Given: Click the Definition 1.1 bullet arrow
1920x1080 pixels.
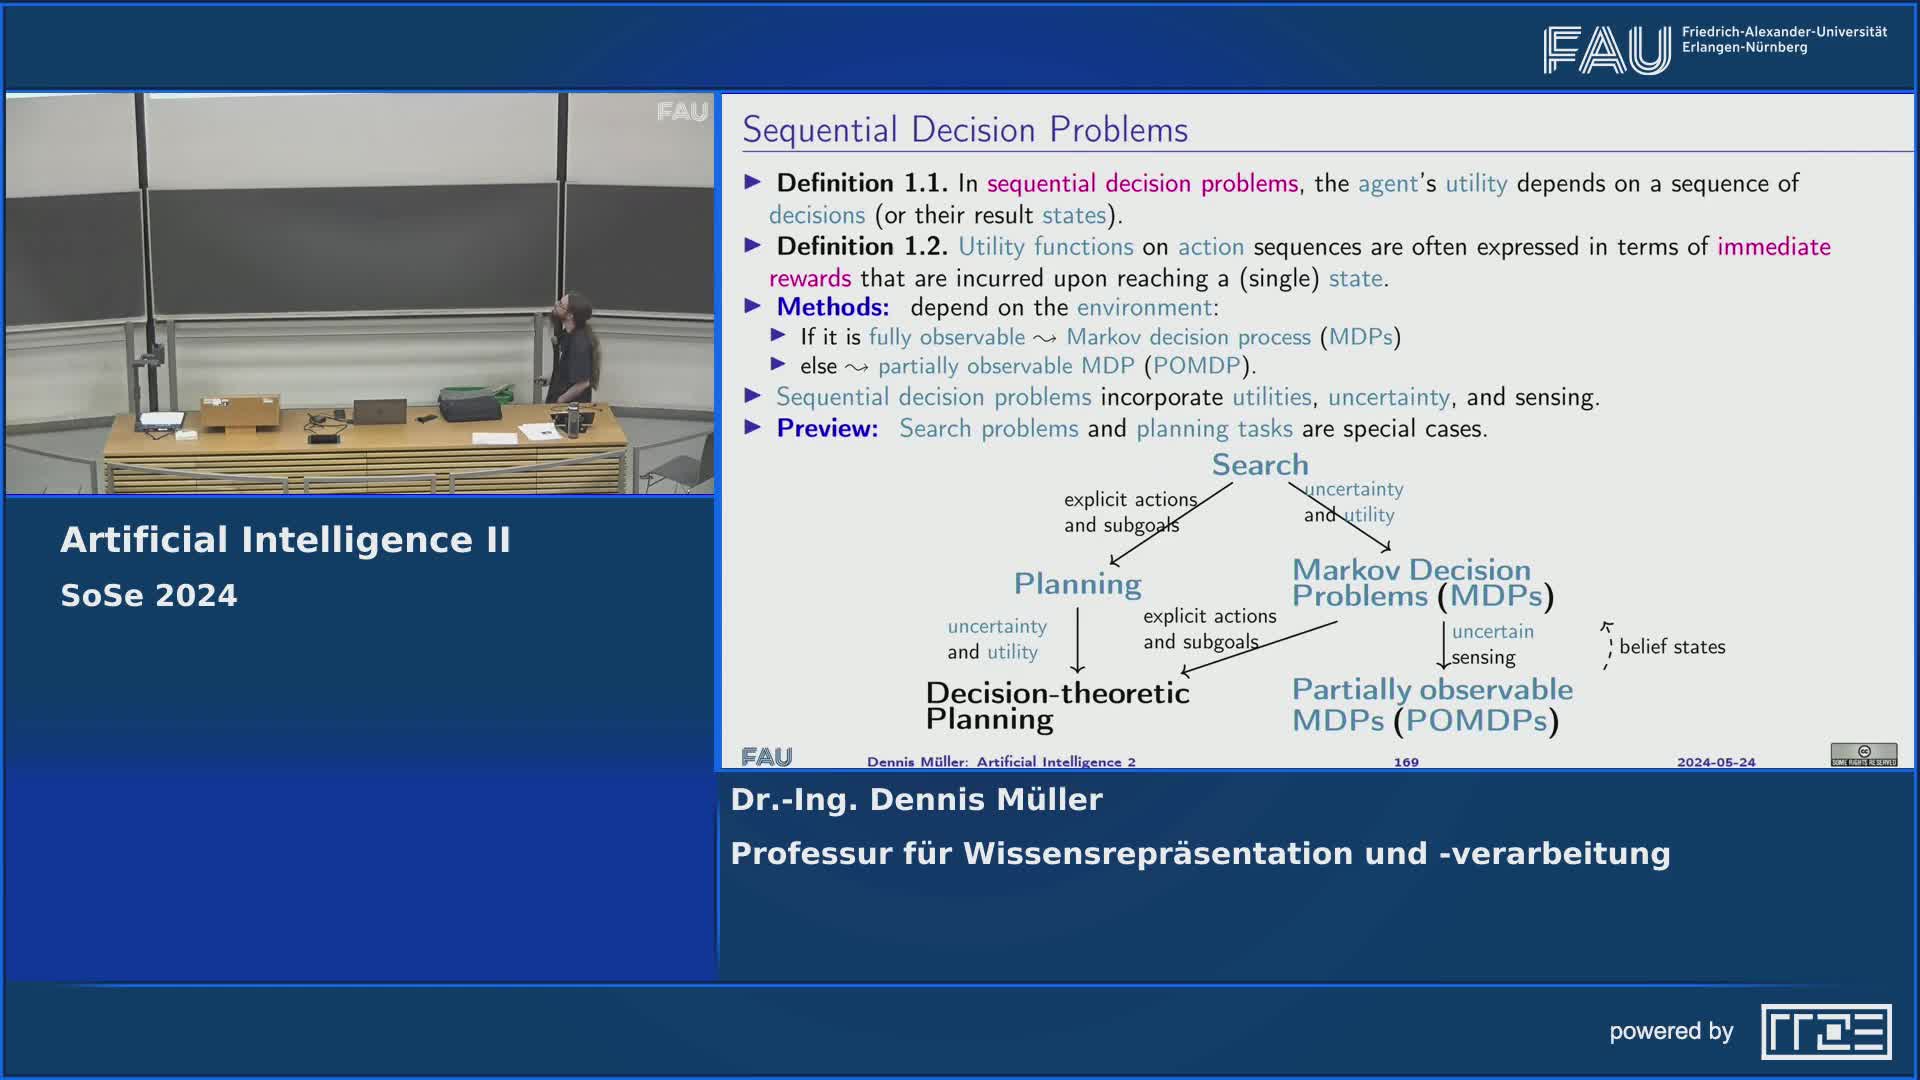Looking at the screenshot, I should [x=754, y=182].
